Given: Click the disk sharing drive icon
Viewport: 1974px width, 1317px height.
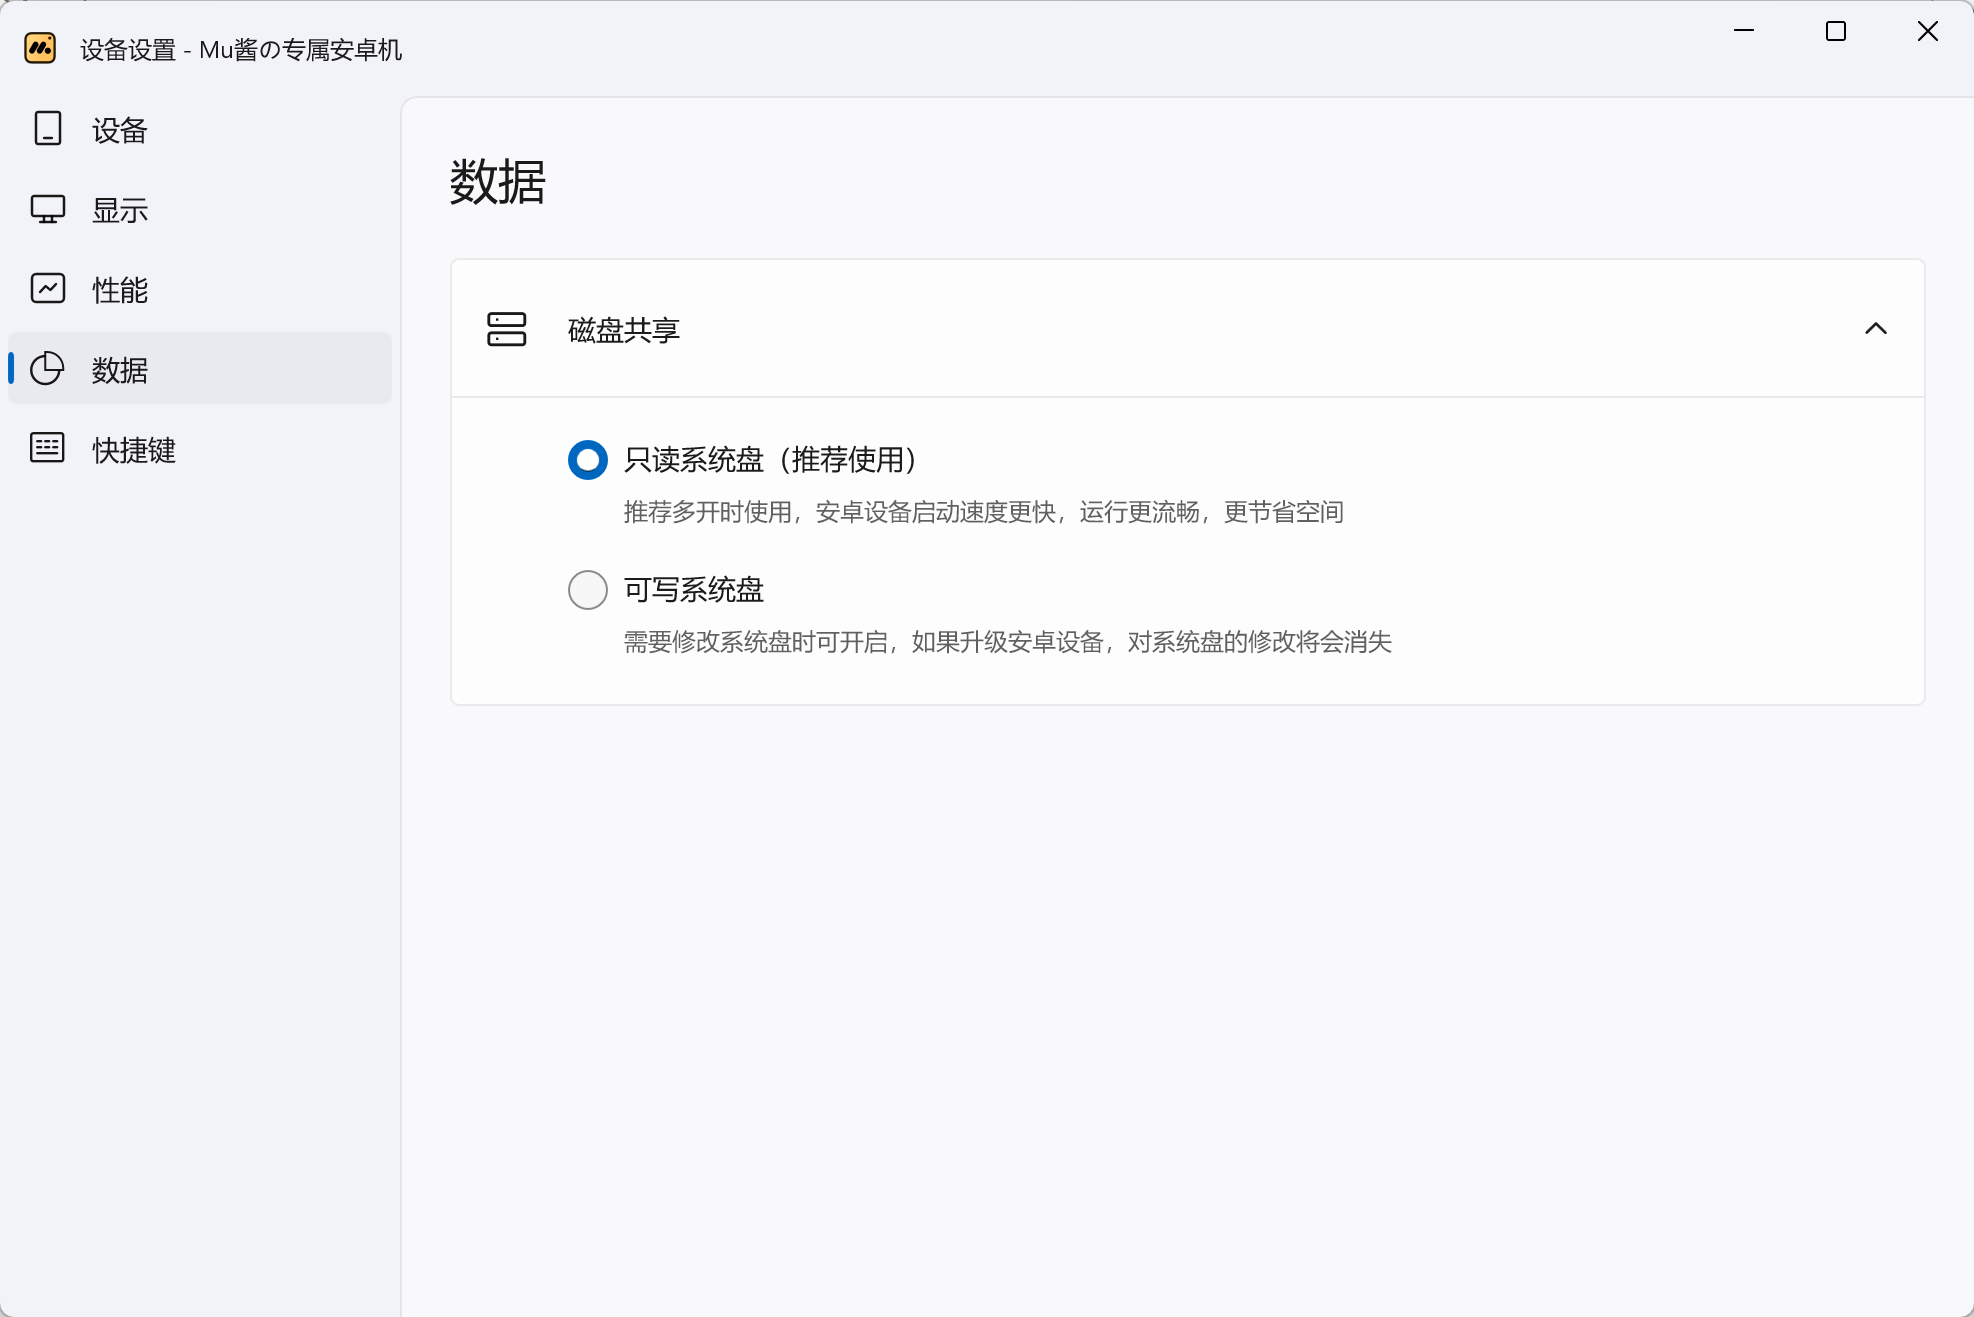Looking at the screenshot, I should 506,329.
